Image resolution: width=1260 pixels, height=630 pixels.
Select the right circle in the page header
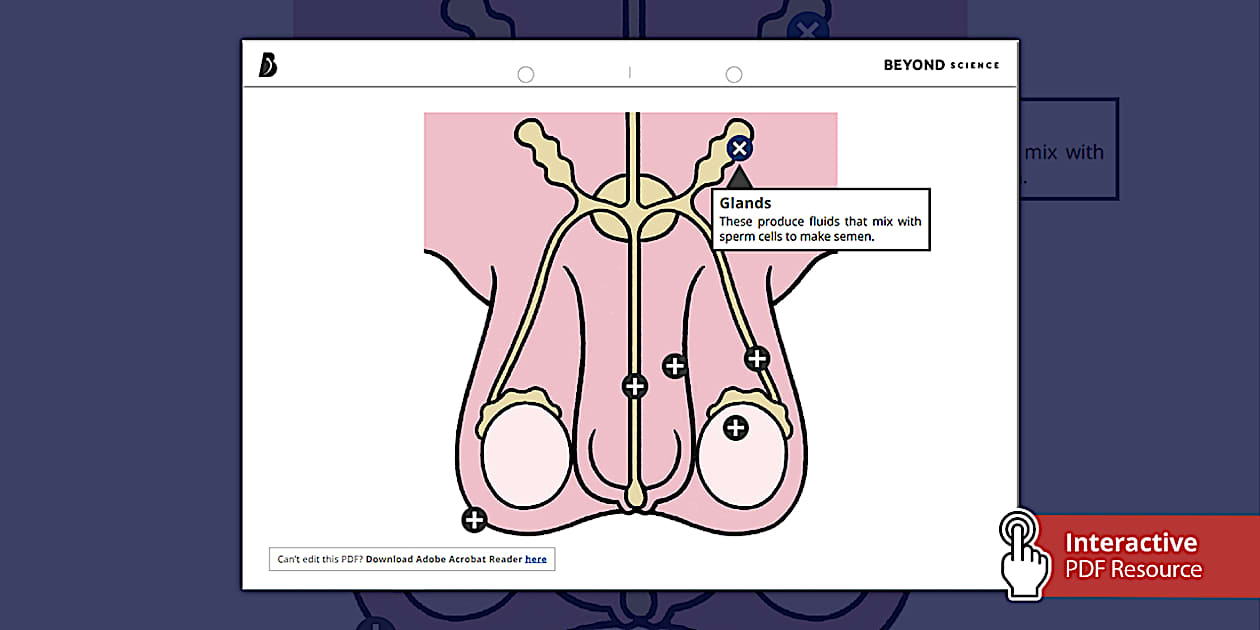pos(734,75)
